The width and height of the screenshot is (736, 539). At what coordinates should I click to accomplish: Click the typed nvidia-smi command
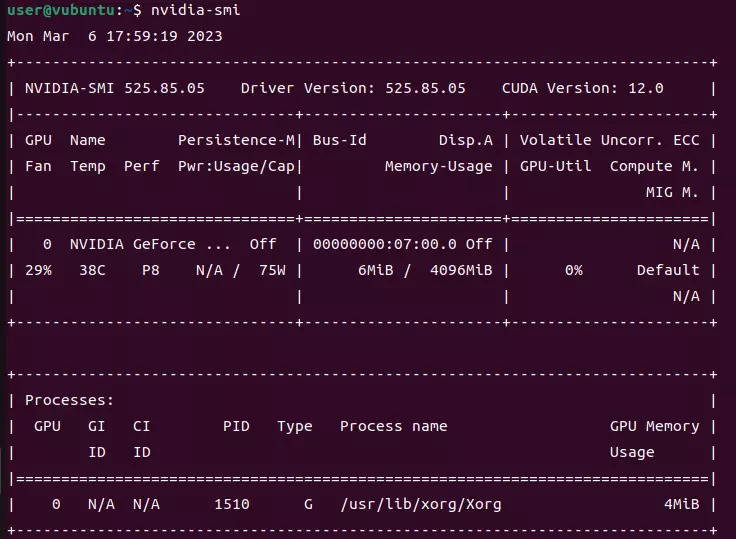[195, 10]
